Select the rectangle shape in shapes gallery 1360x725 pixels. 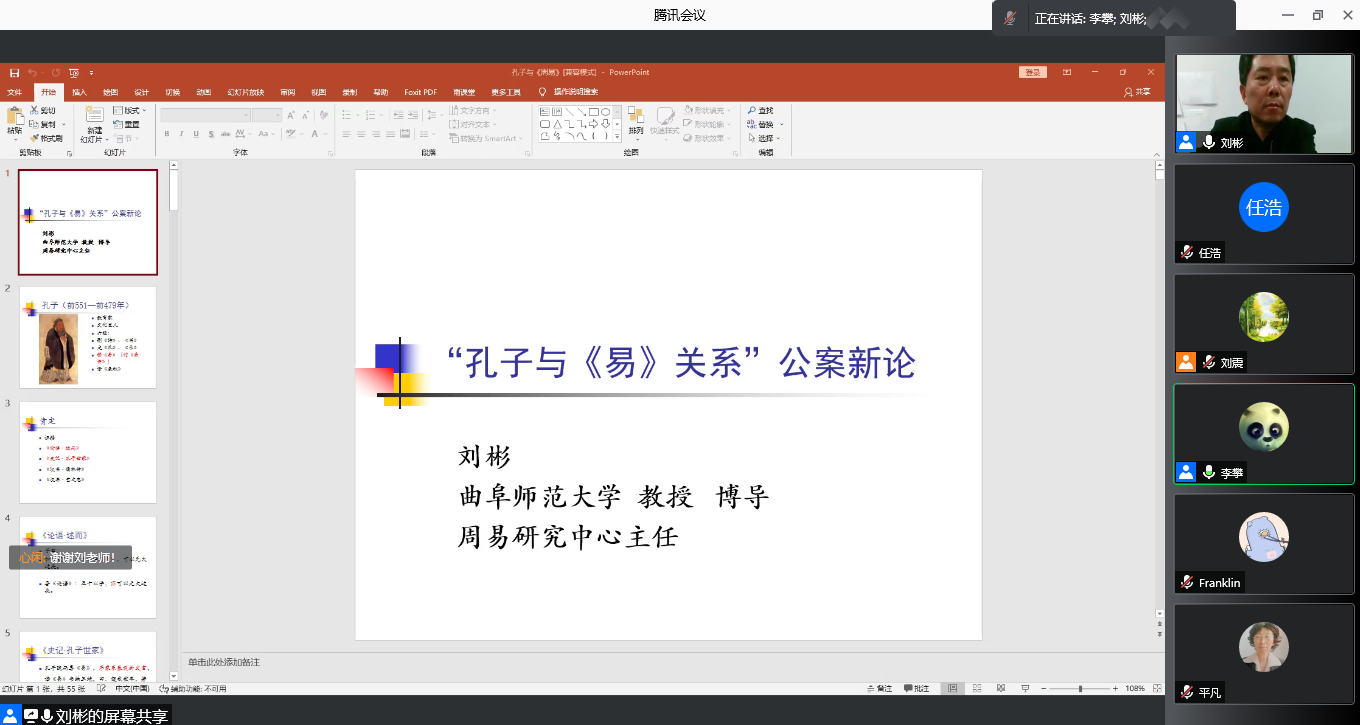[593, 111]
